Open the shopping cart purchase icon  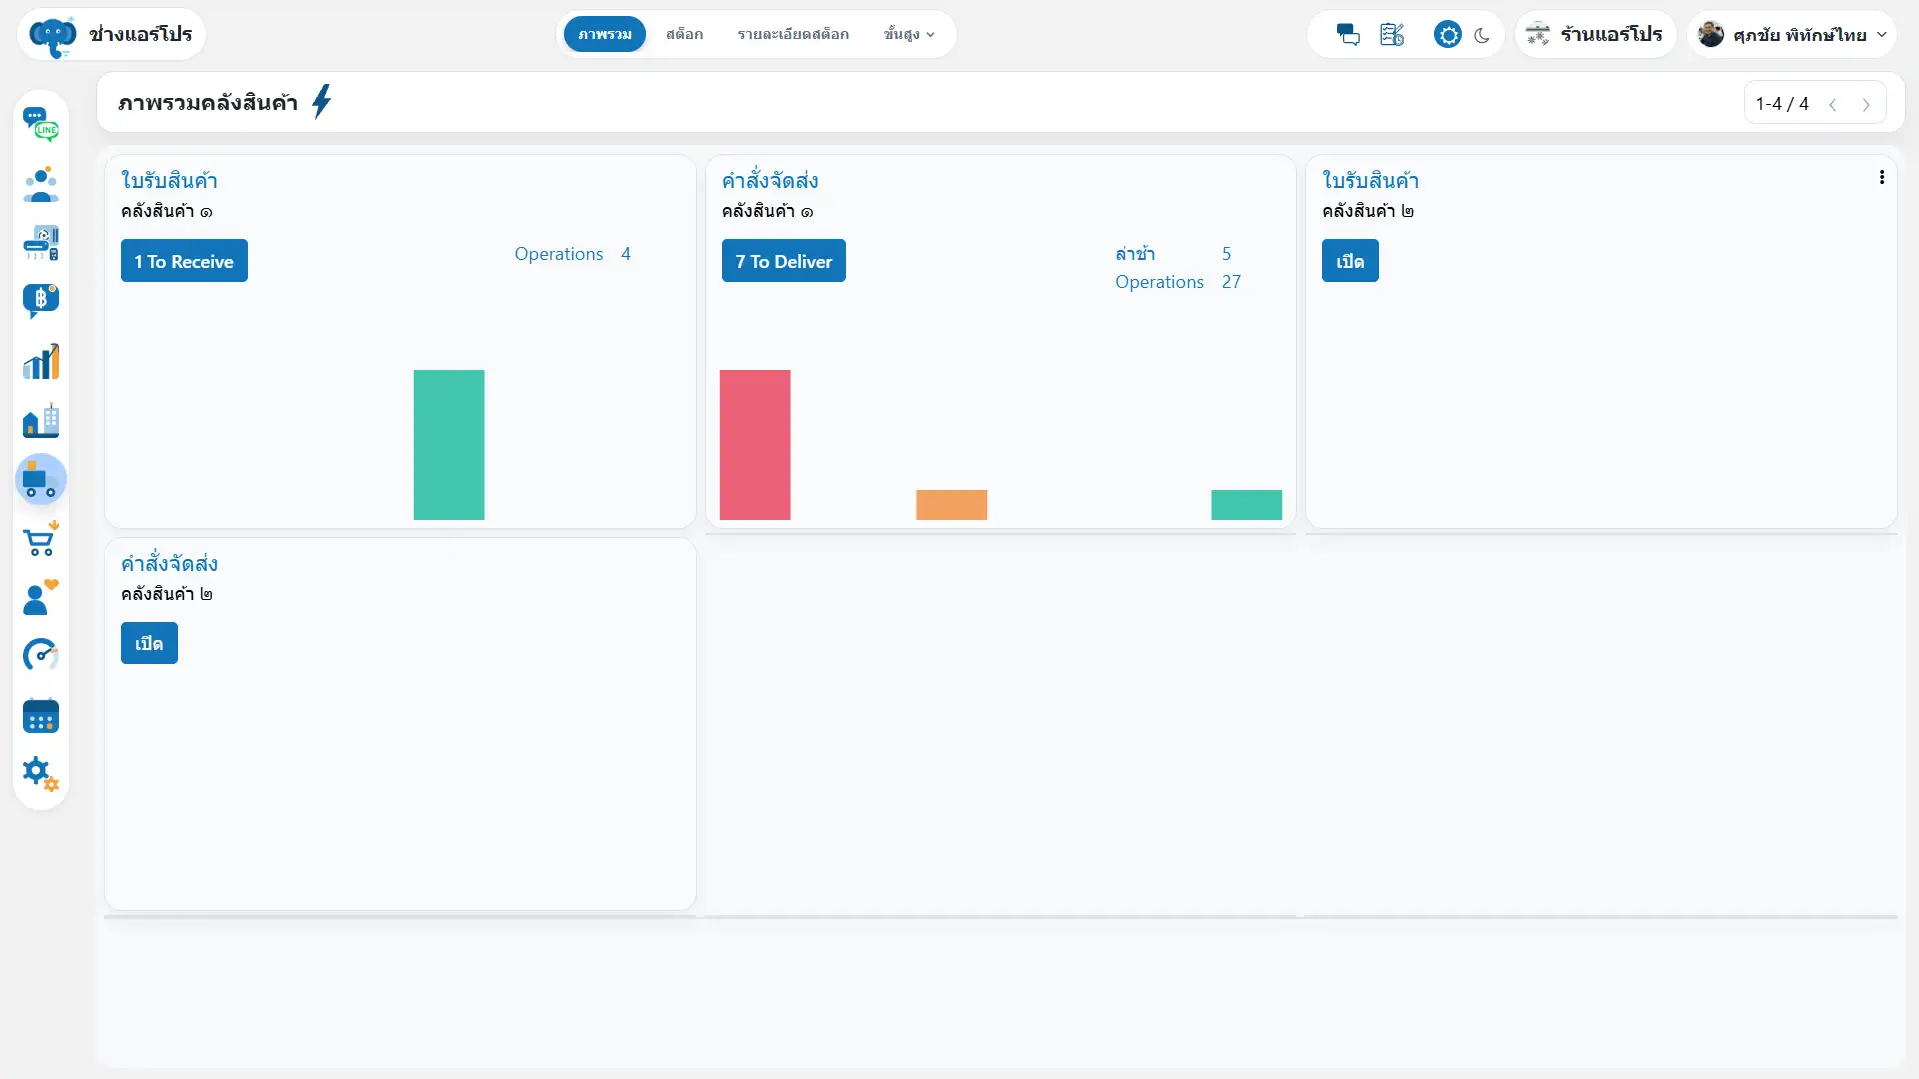[x=41, y=539]
